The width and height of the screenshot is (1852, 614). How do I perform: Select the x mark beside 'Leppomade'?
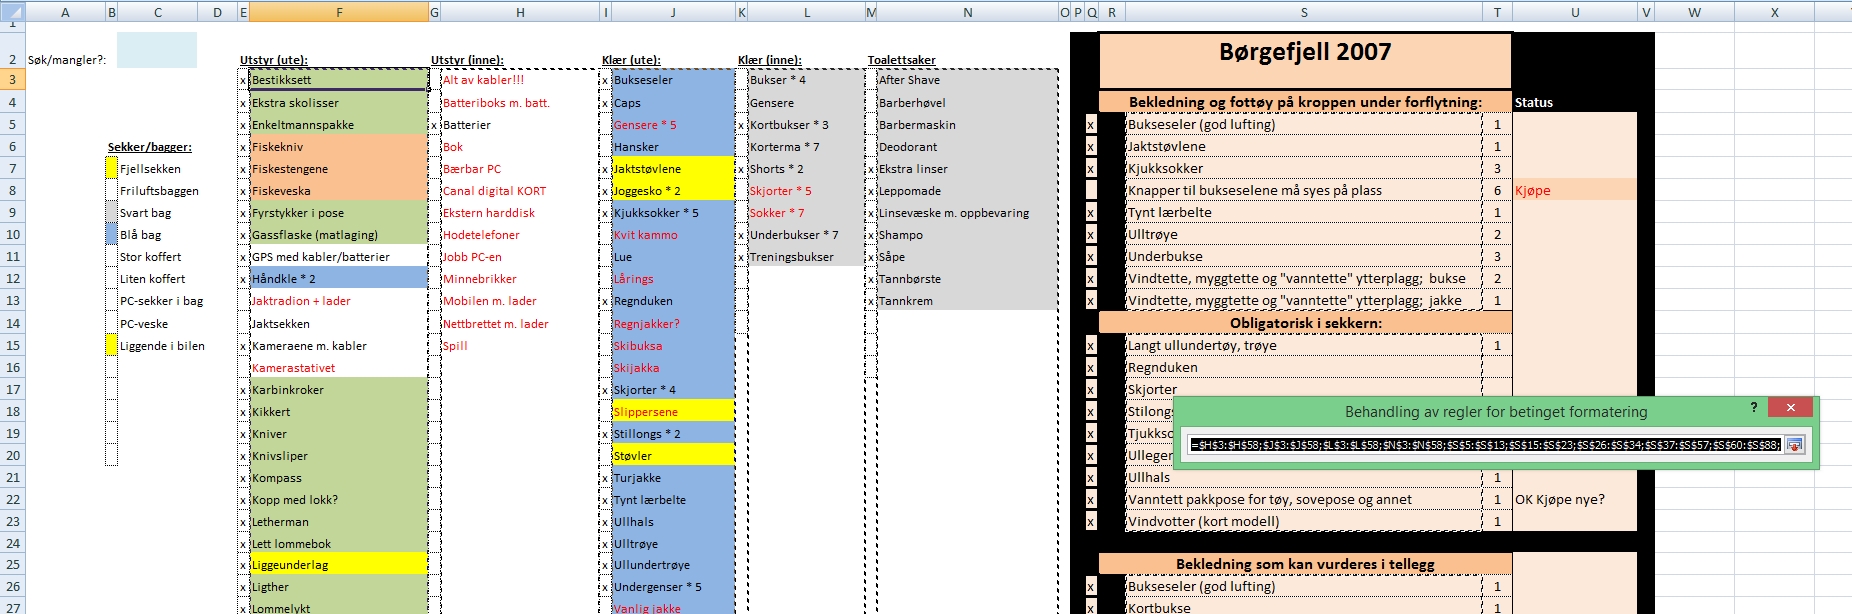pyautogui.click(x=872, y=191)
